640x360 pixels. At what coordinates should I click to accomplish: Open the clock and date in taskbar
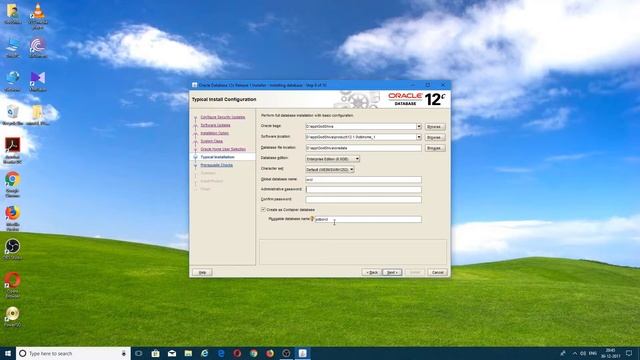click(611, 353)
